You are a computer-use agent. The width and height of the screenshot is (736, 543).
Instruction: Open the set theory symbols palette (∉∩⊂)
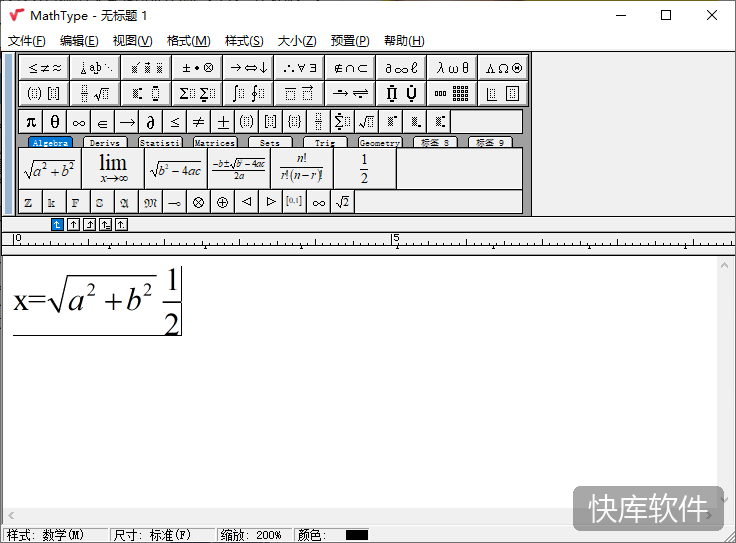tap(350, 68)
